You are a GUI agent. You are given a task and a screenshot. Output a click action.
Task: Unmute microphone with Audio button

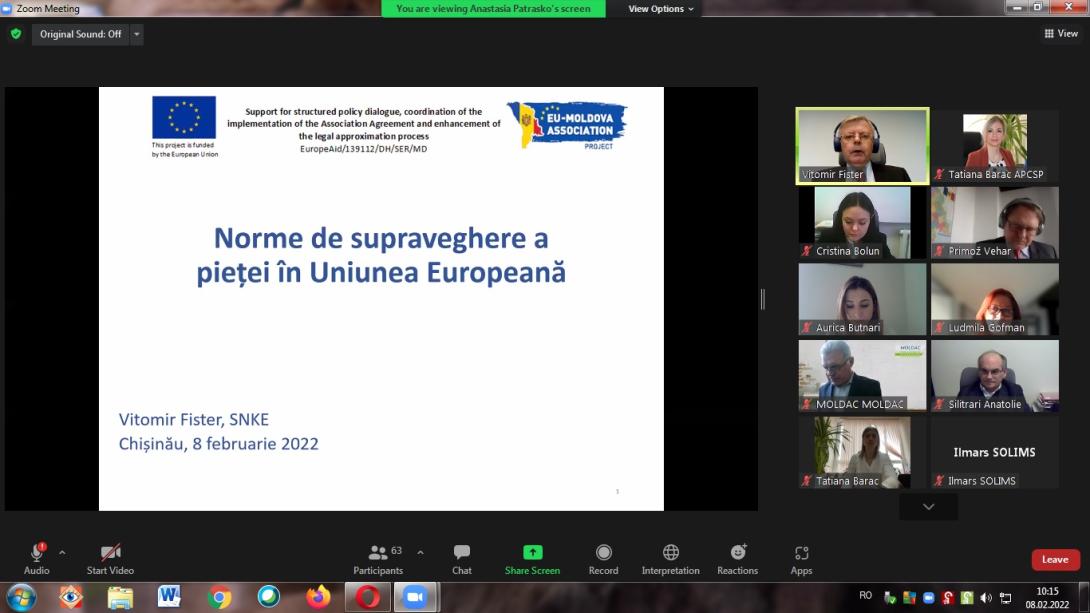tap(37, 559)
